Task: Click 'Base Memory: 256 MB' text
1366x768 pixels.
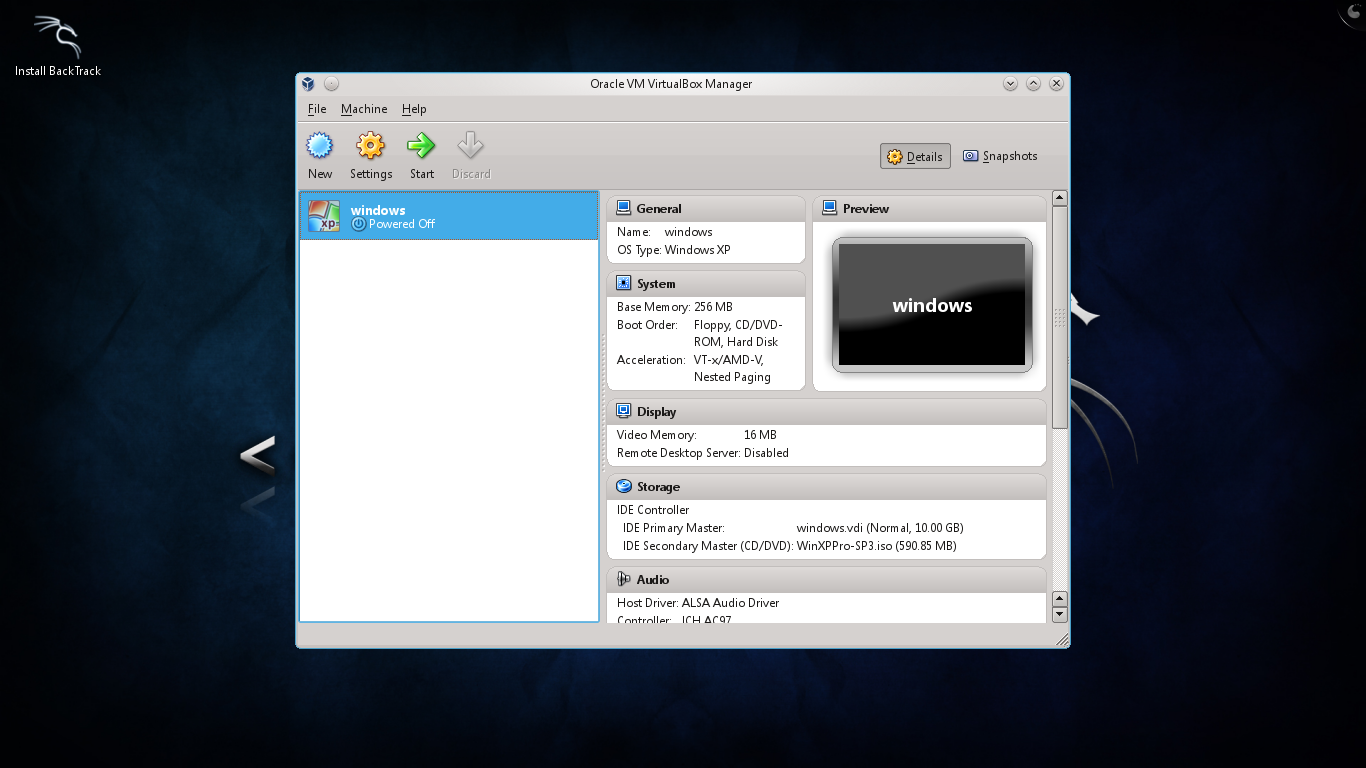Action: coord(675,307)
